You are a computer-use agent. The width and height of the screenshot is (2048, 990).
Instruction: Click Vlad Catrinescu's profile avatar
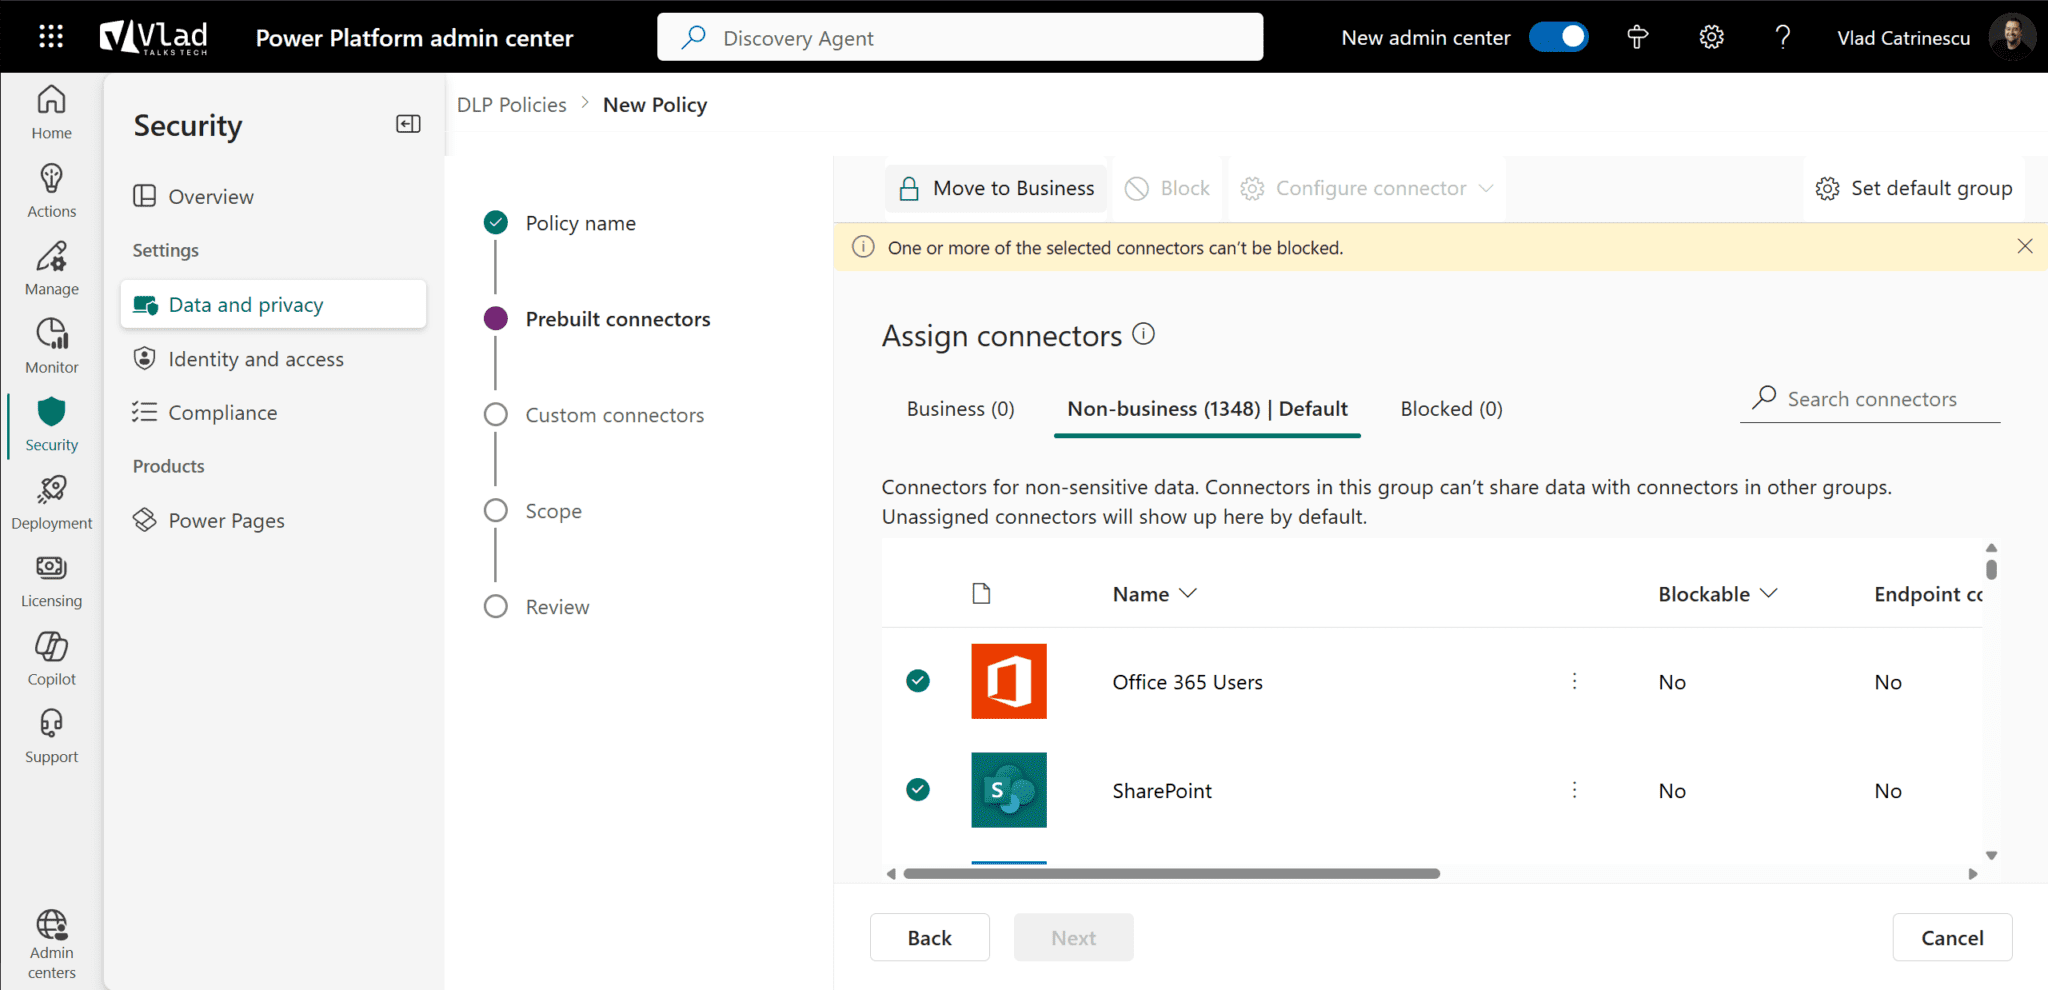tap(2012, 37)
